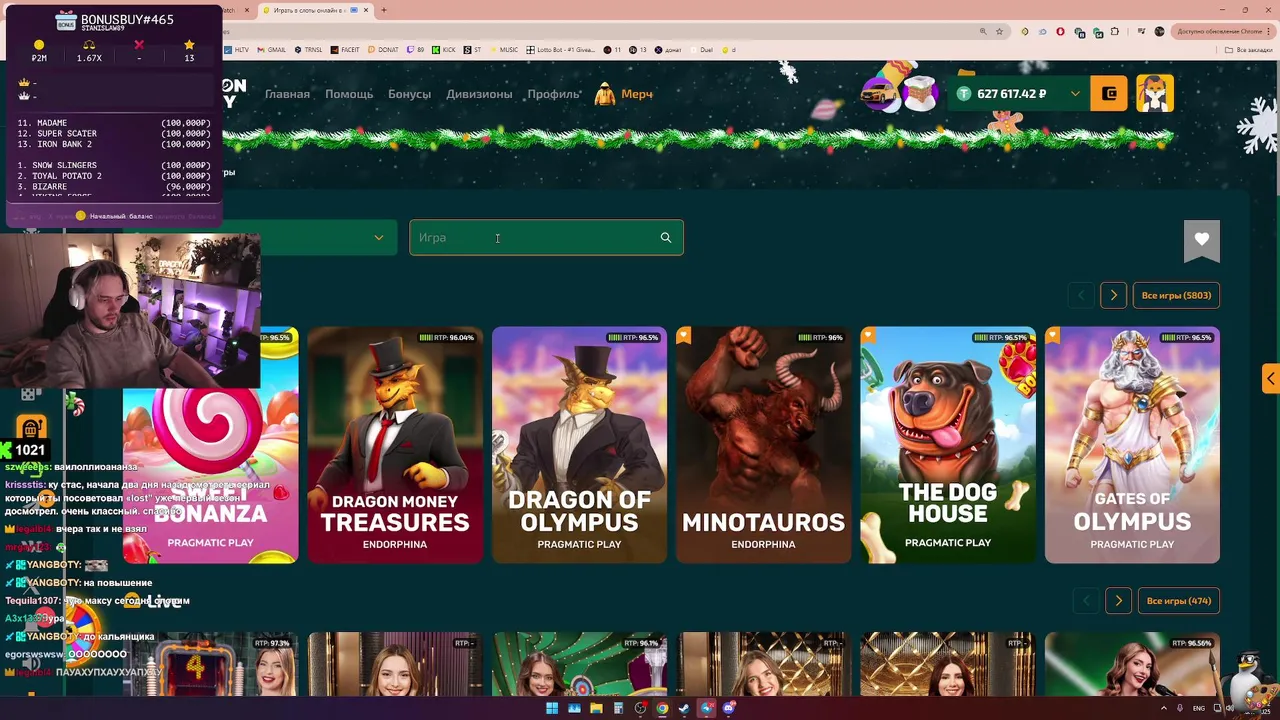Open the MUSIC bookmark
The width and height of the screenshot is (1280, 720).
pos(505,49)
